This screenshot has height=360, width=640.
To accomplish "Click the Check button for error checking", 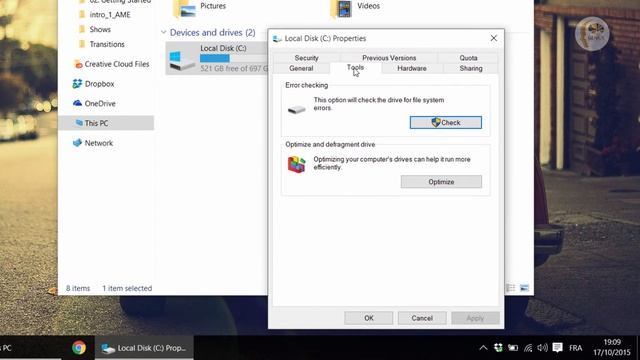I will (x=446, y=122).
